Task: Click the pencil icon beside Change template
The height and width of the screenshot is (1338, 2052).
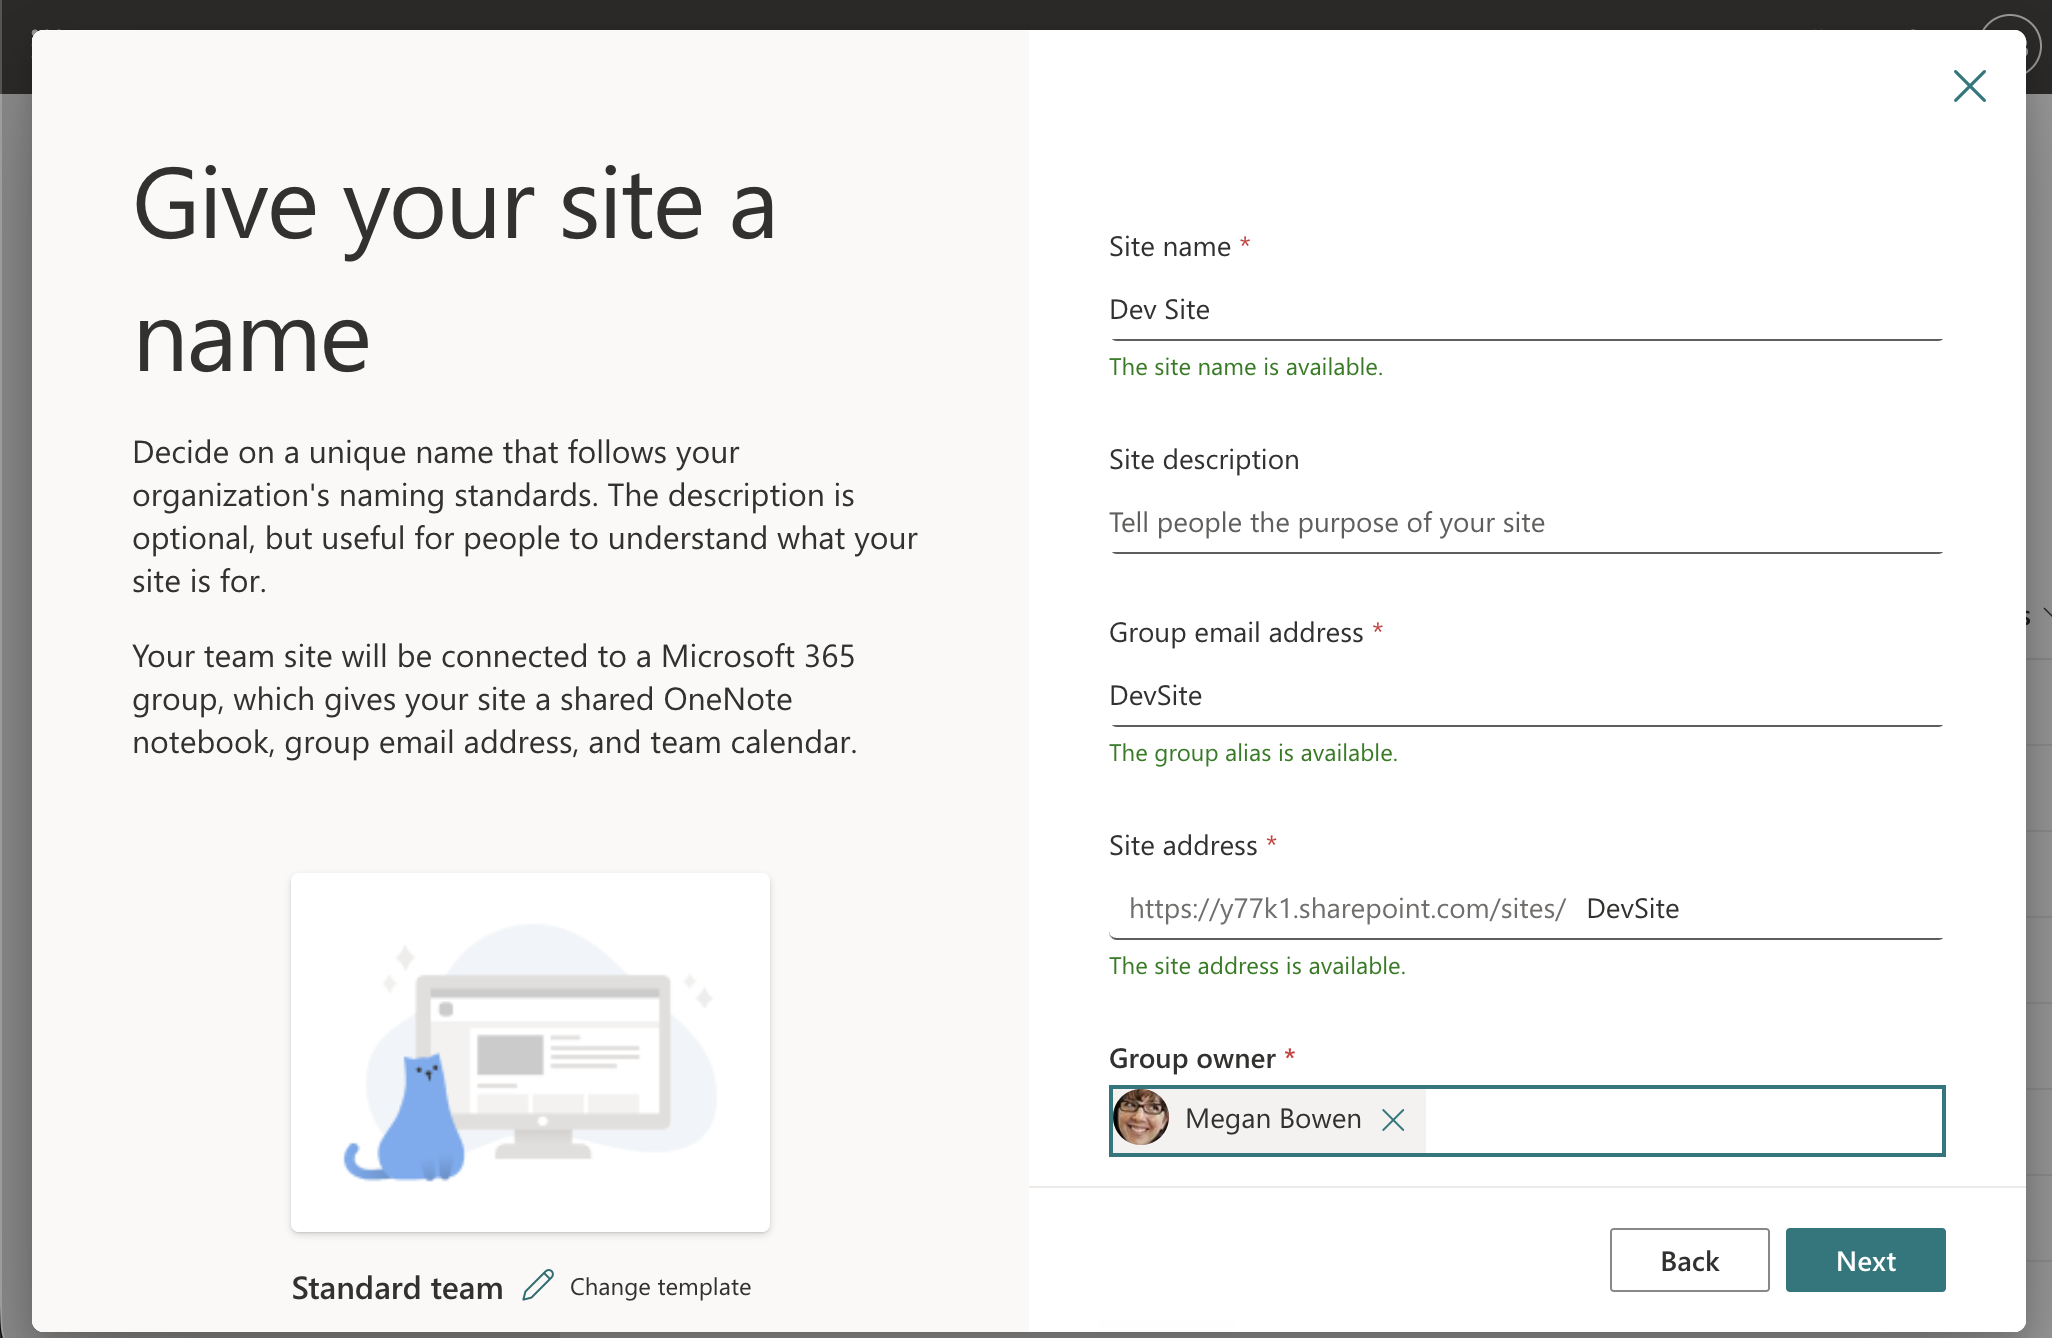Action: click(x=538, y=1285)
